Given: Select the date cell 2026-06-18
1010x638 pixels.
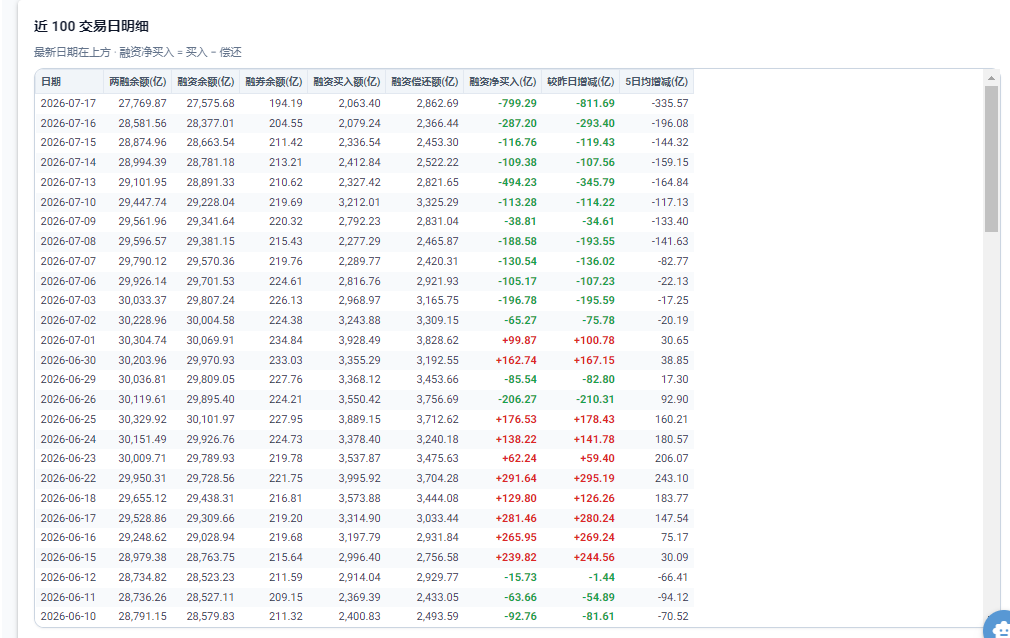Looking at the screenshot, I should [68, 498].
